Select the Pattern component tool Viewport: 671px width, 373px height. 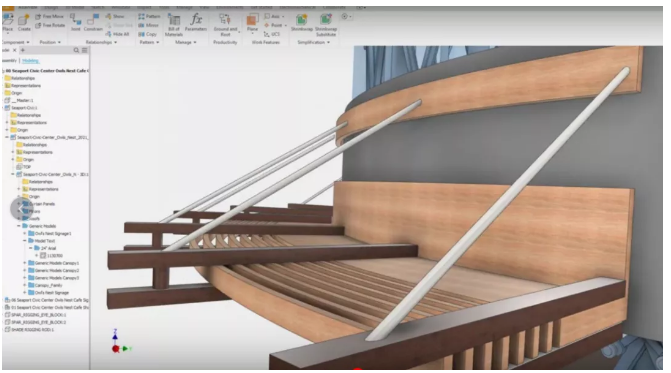(x=149, y=16)
